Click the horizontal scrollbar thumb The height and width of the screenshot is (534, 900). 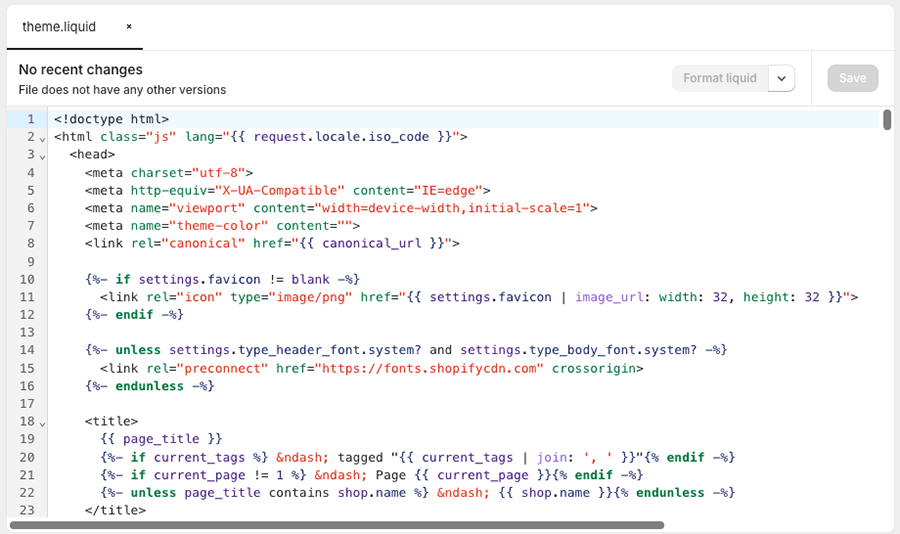(x=337, y=525)
